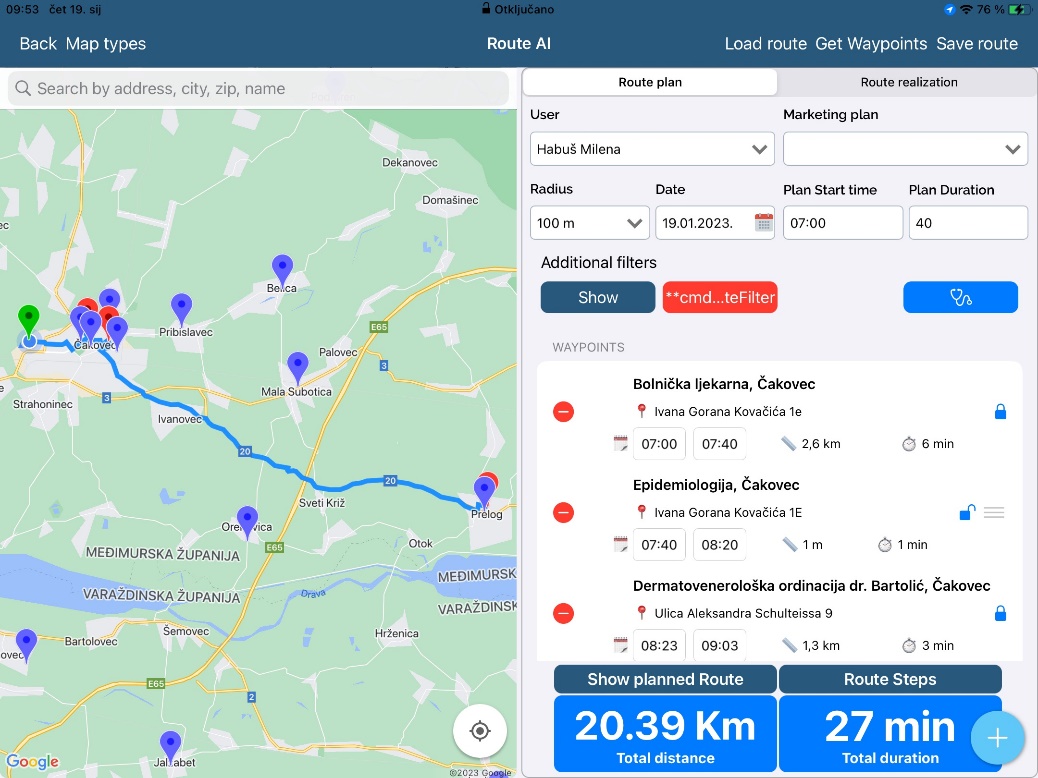Open the Date calendar picker icon
Image resolution: width=1038 pixels, height=778 pixels.
[763, 222]
